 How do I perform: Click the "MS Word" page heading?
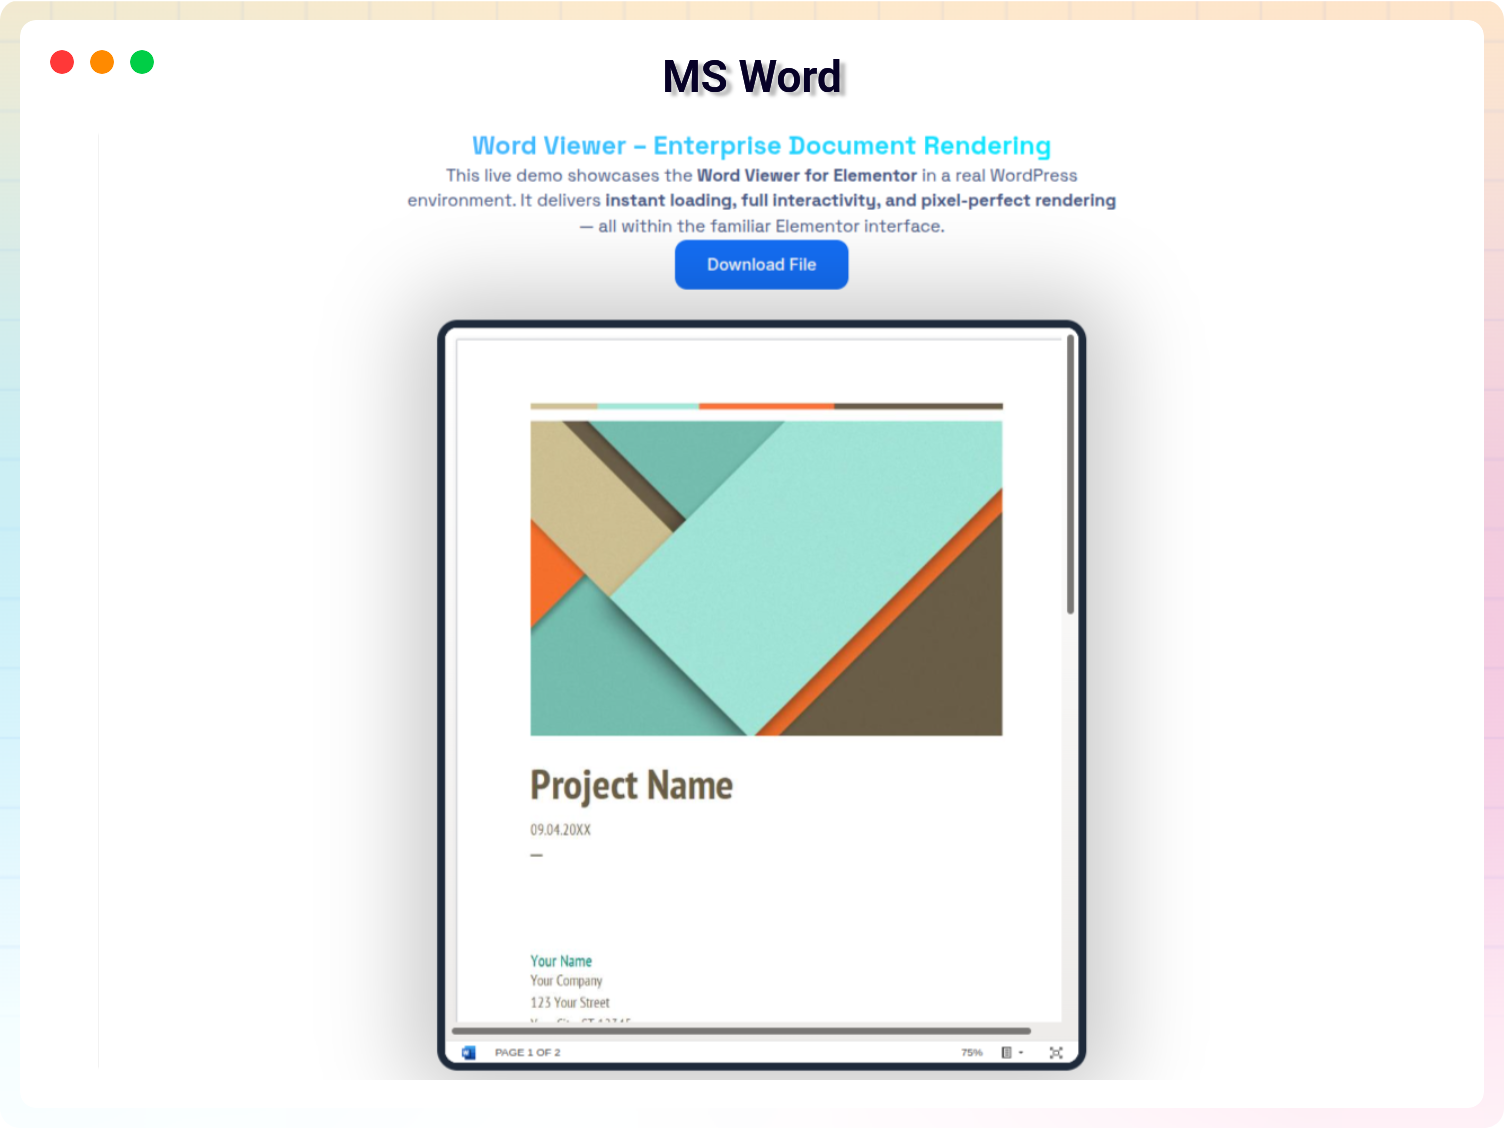(753, 77)
